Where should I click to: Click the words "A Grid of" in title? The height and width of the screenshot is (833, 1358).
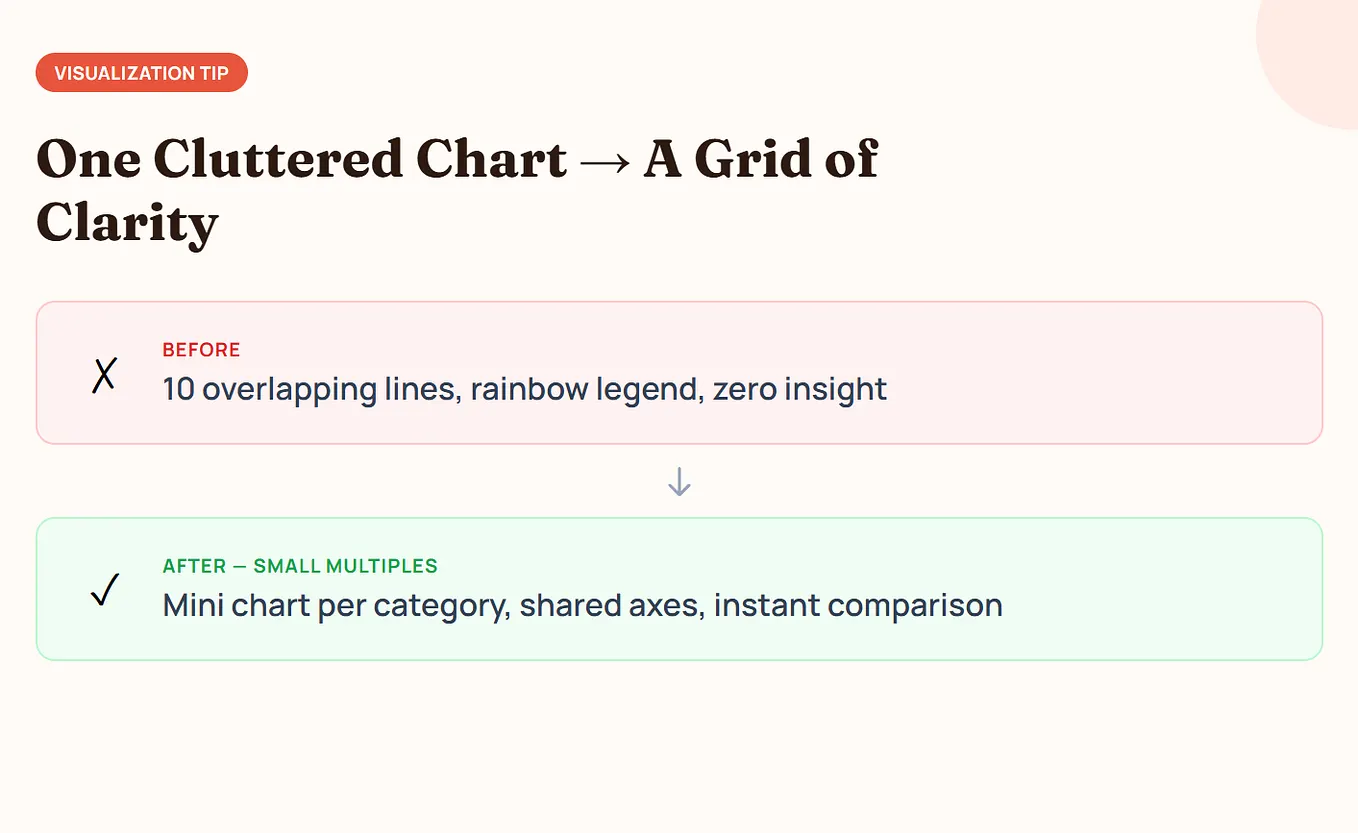760,160
